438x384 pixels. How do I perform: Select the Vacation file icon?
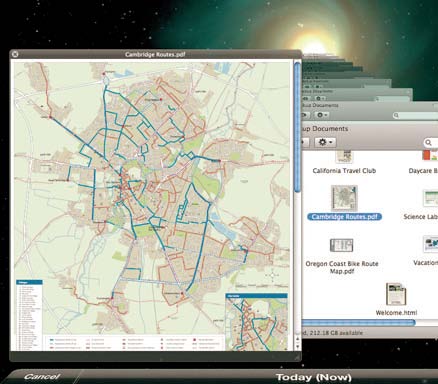click(x=430, y=244)
